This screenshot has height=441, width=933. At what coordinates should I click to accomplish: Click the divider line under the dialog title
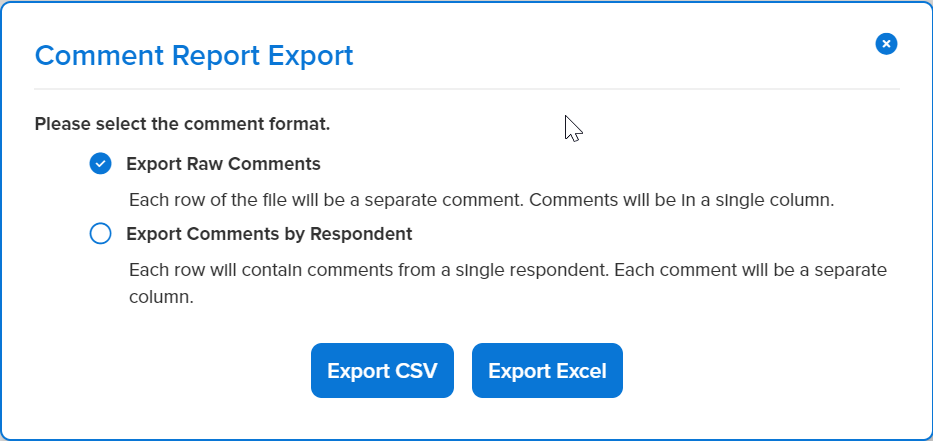click(x=467, y=89)
